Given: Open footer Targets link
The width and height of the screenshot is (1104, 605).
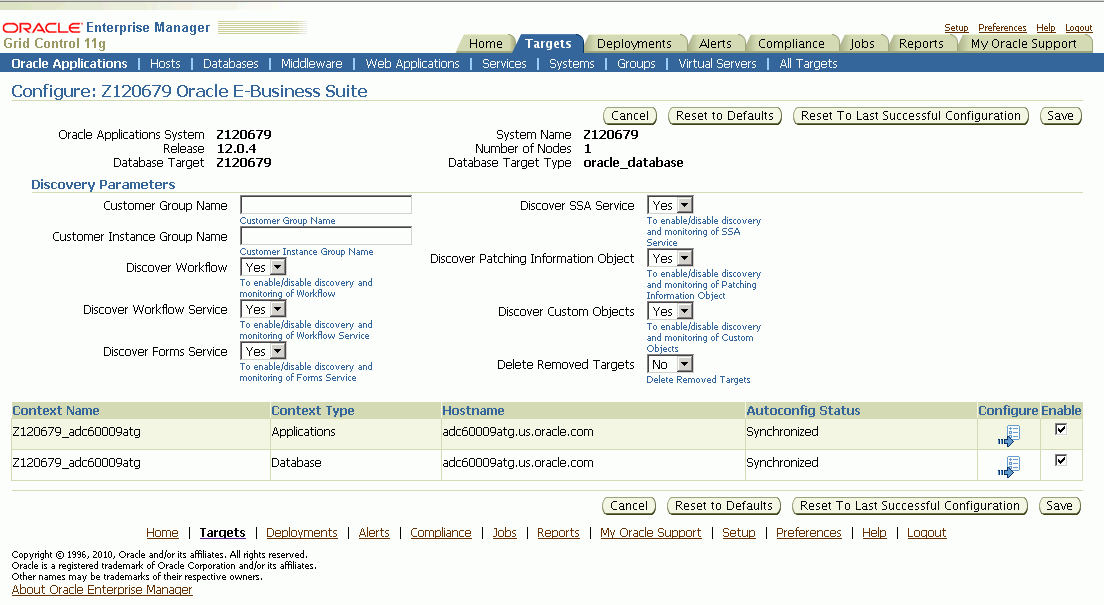Looking at the screenshot, I should [222, 532].
